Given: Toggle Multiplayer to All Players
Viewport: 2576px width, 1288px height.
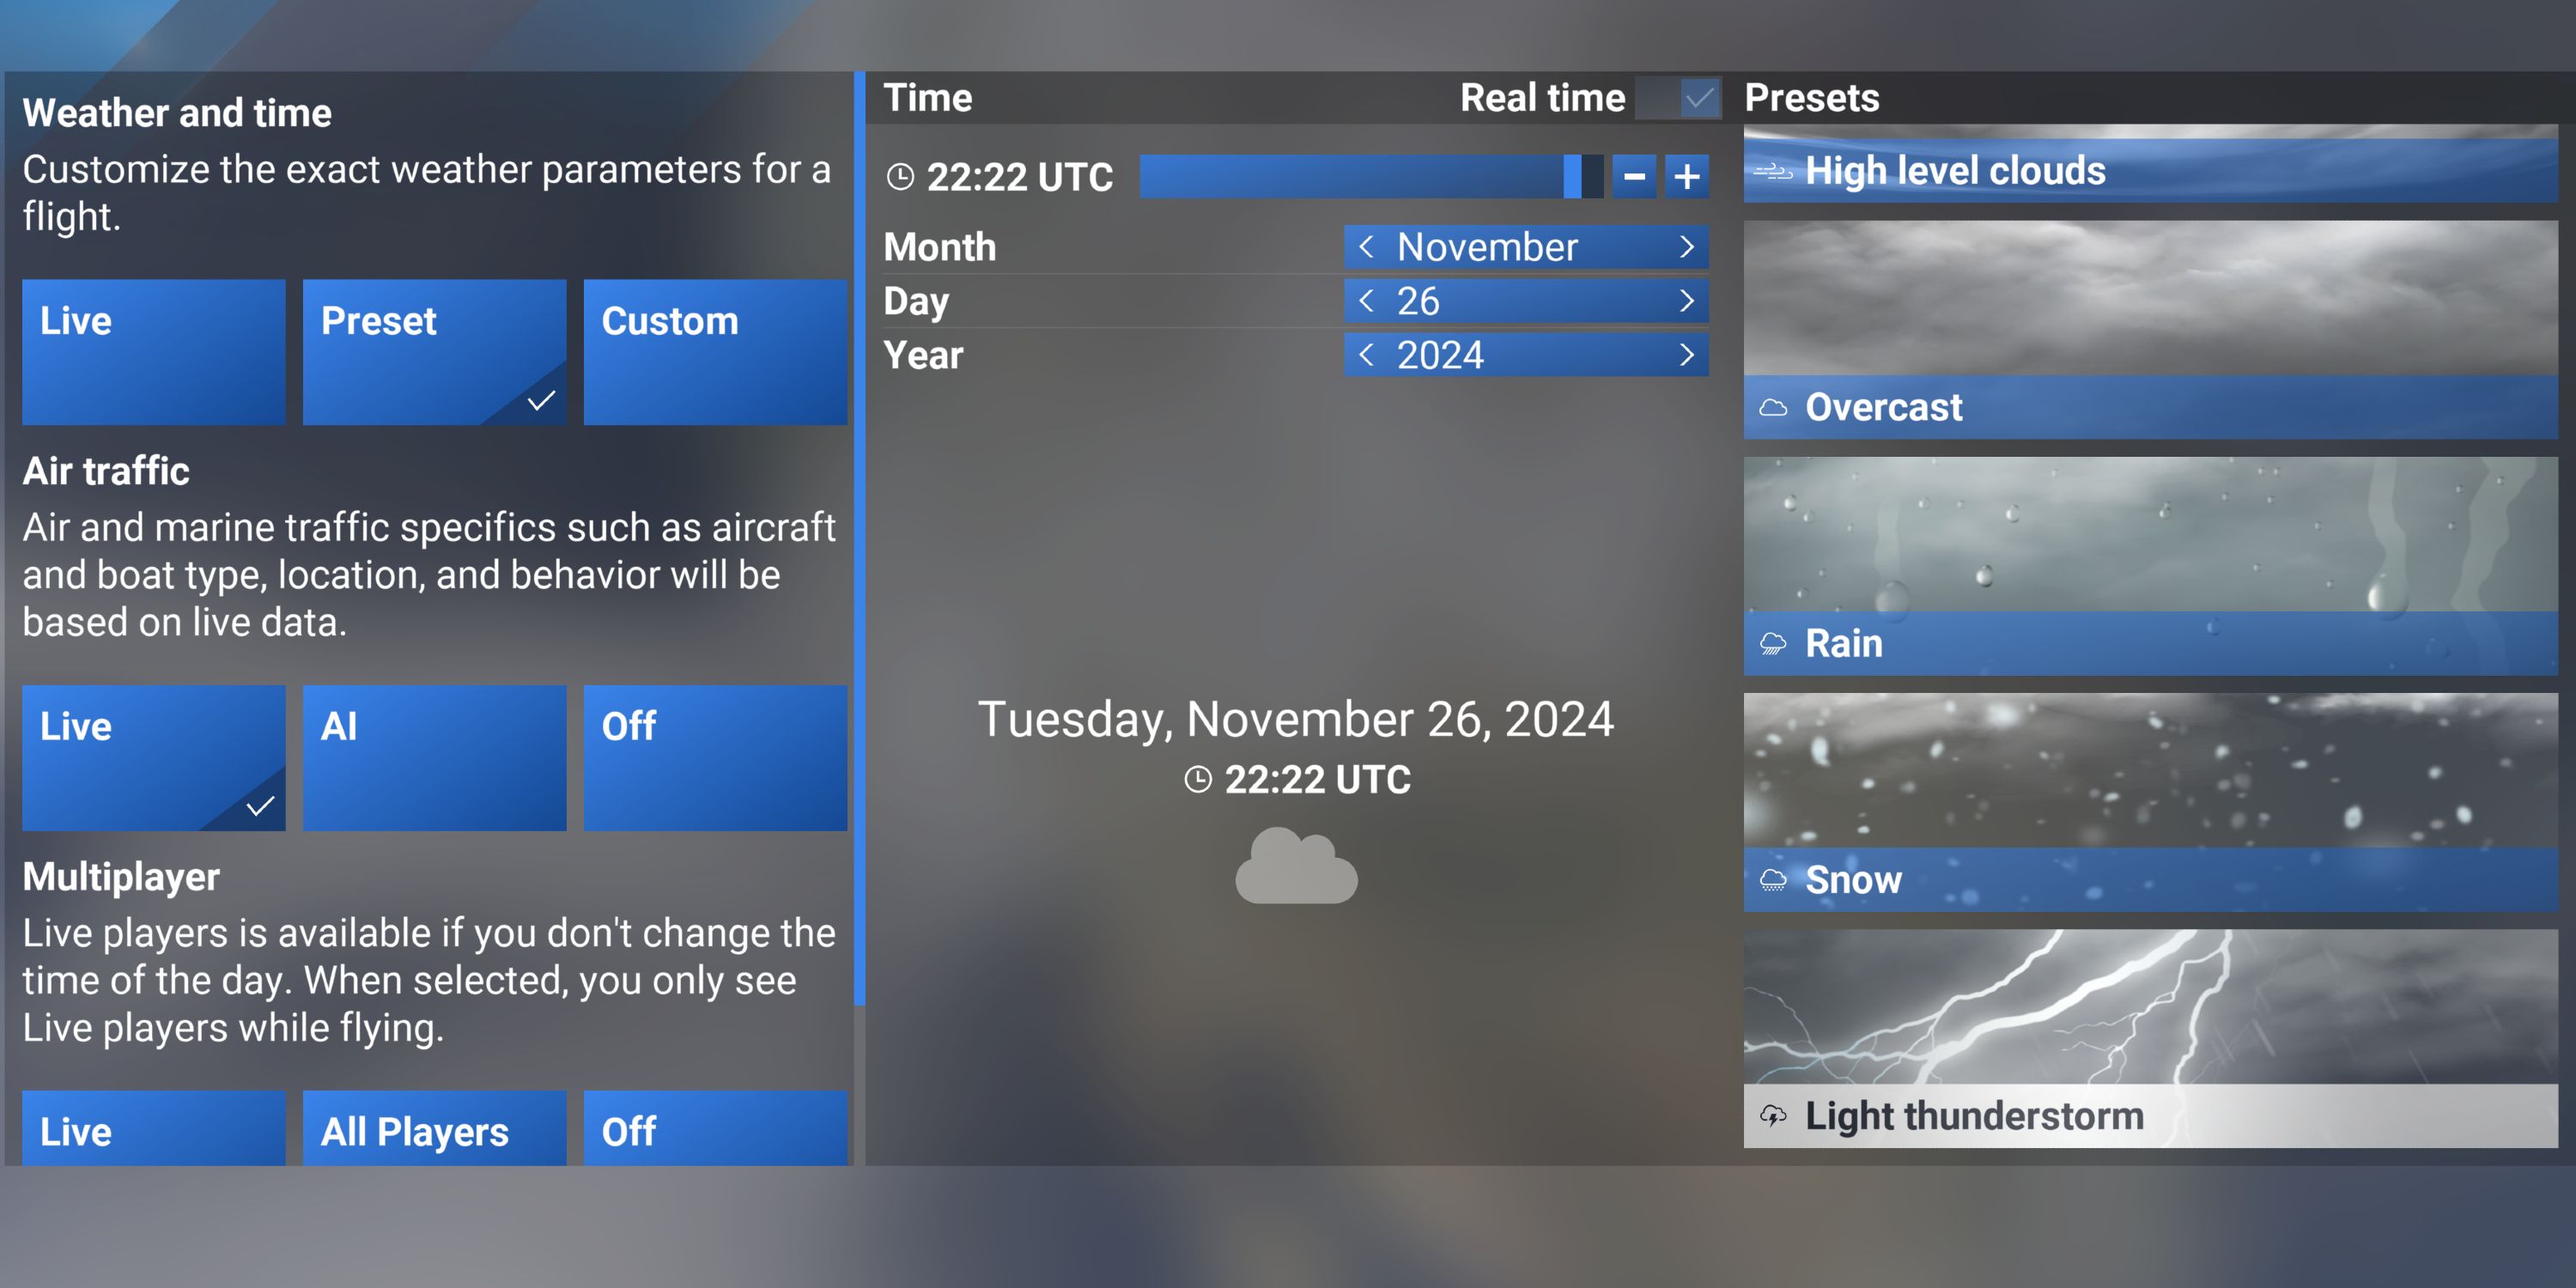Looking at the screenshot, I should click(414, 1130).
